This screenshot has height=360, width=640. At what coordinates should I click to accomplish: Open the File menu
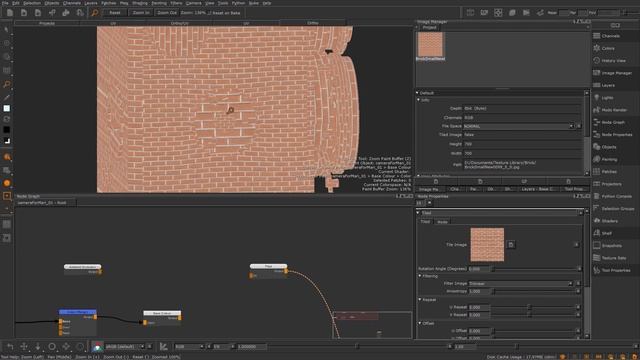point(5,3)
